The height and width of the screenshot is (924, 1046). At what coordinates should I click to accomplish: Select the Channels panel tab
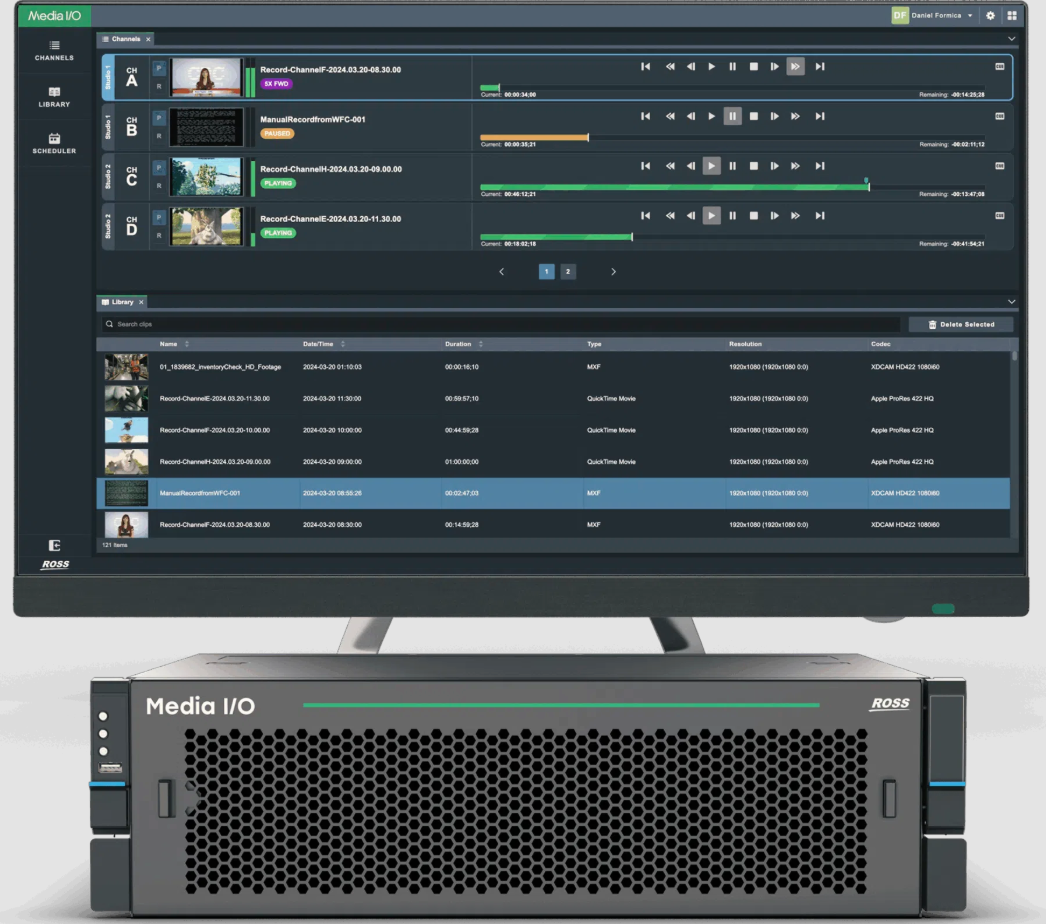coord(124,39)
